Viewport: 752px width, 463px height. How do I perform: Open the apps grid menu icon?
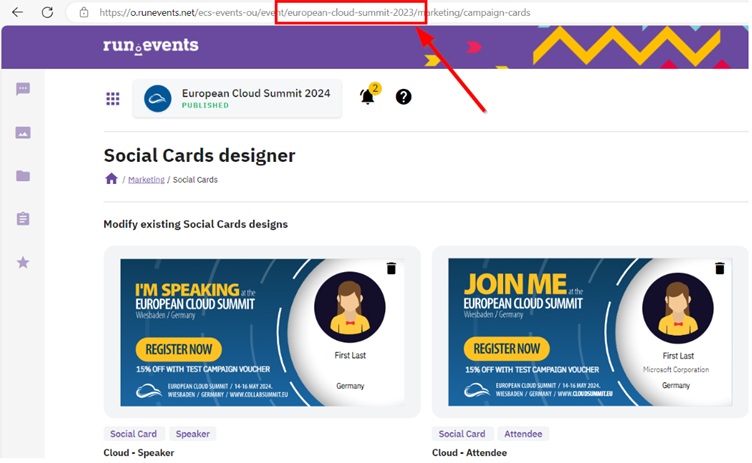coord(113,98)
